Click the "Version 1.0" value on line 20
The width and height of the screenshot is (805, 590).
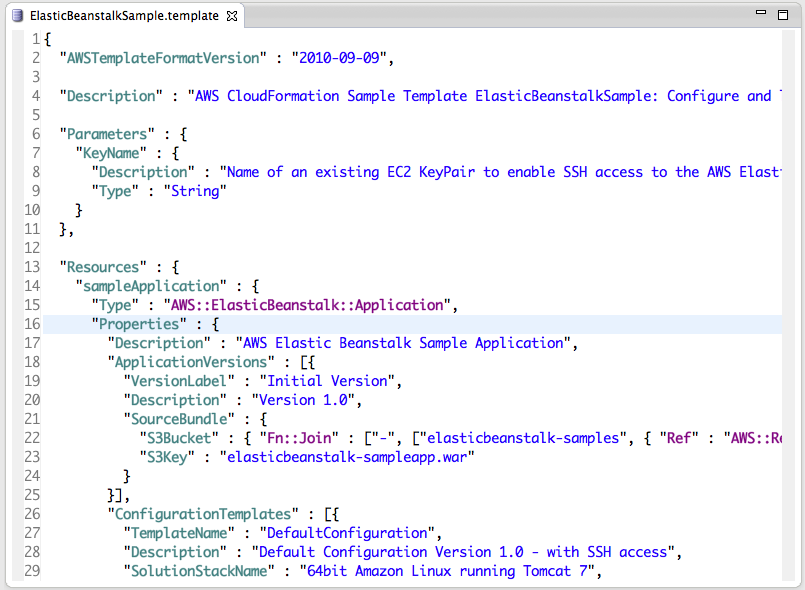(303, 400)
